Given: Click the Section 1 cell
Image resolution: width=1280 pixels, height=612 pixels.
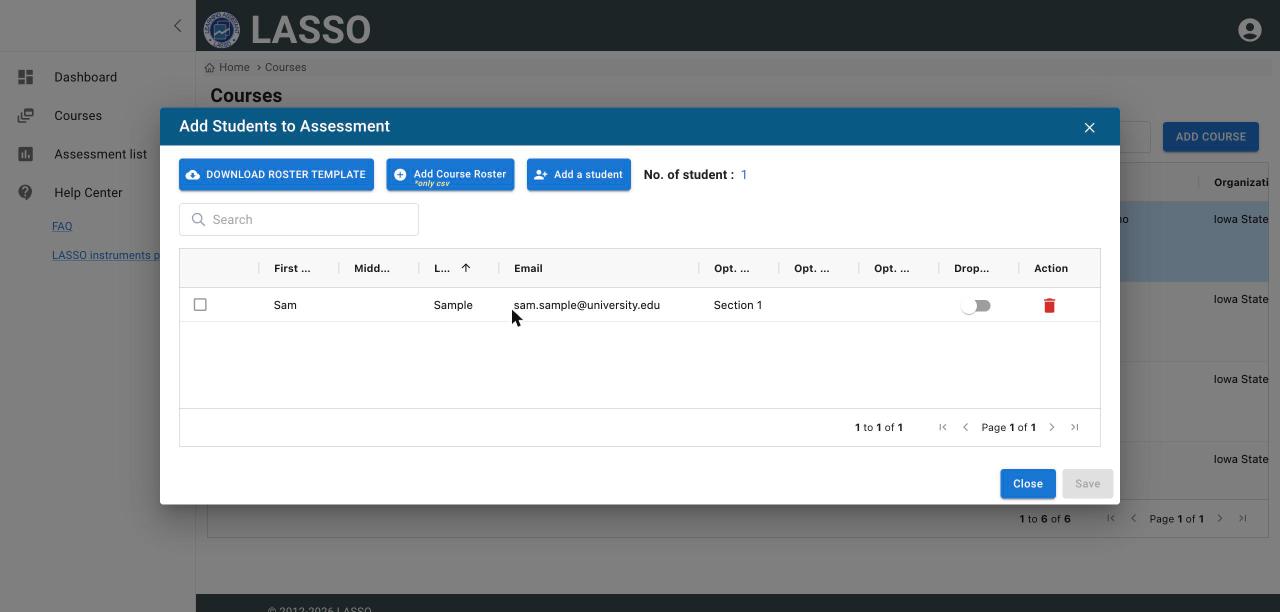Looking at the screenshot, I should [738, 305].
